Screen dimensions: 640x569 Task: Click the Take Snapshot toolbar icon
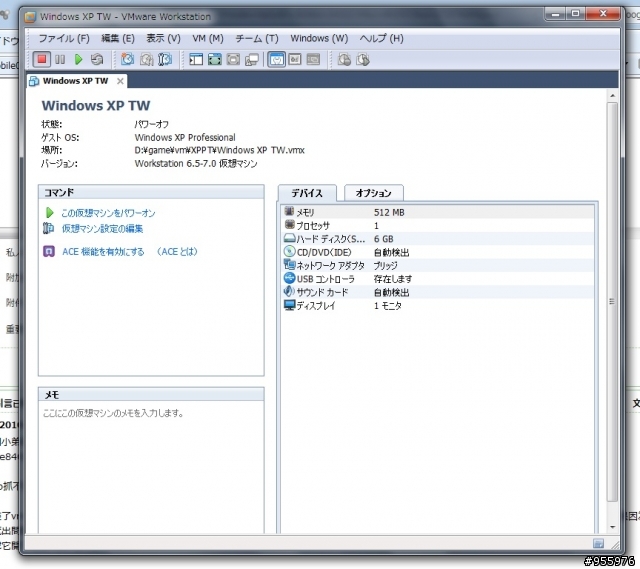pos(127,60)
